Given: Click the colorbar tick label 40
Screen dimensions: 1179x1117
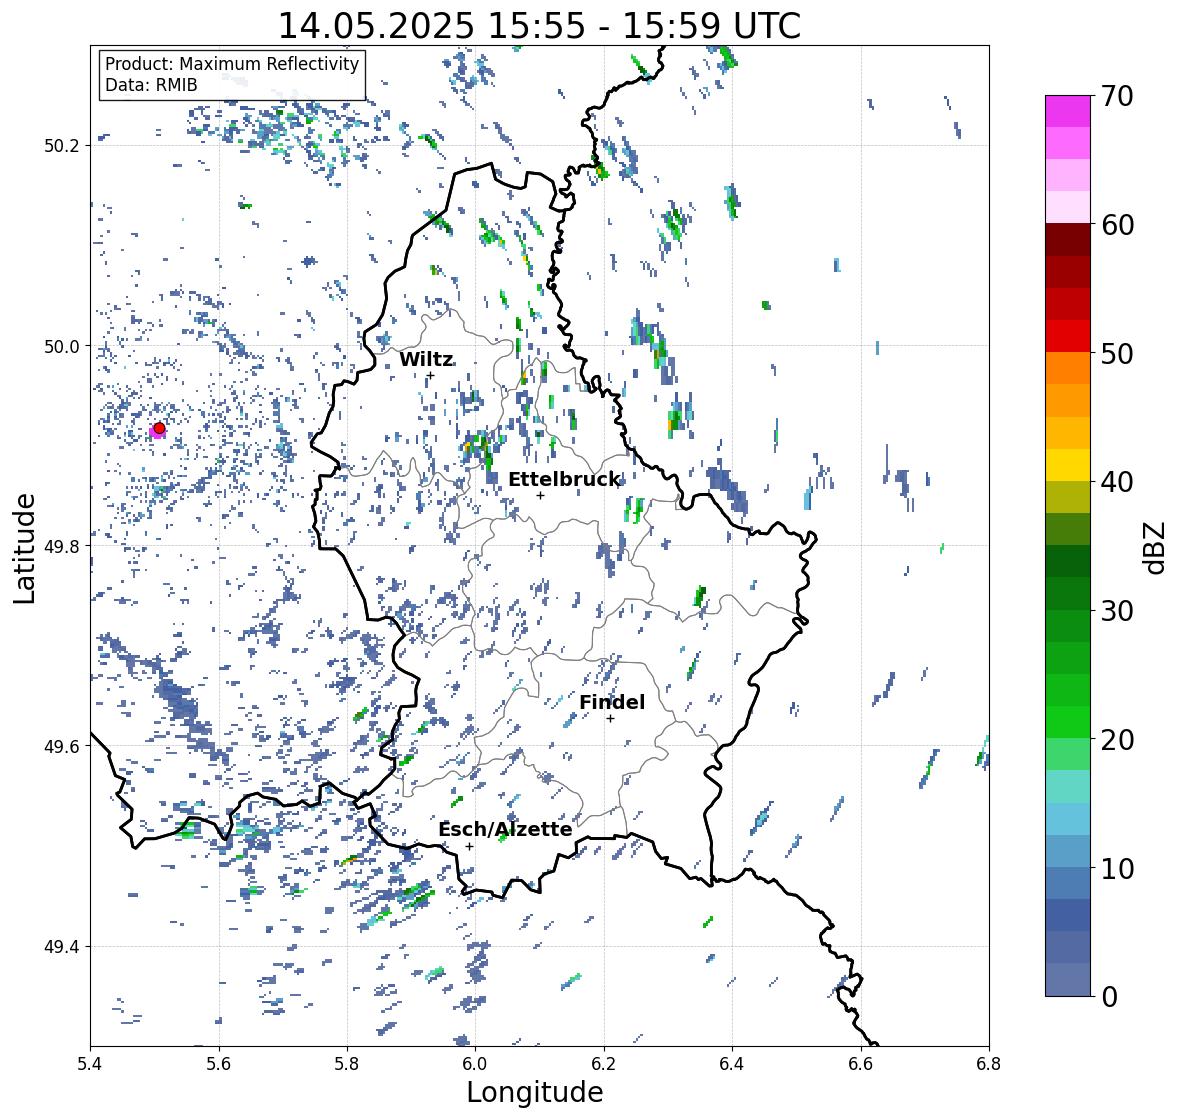Looking at the screenshot, I should tap(1117, 482).
